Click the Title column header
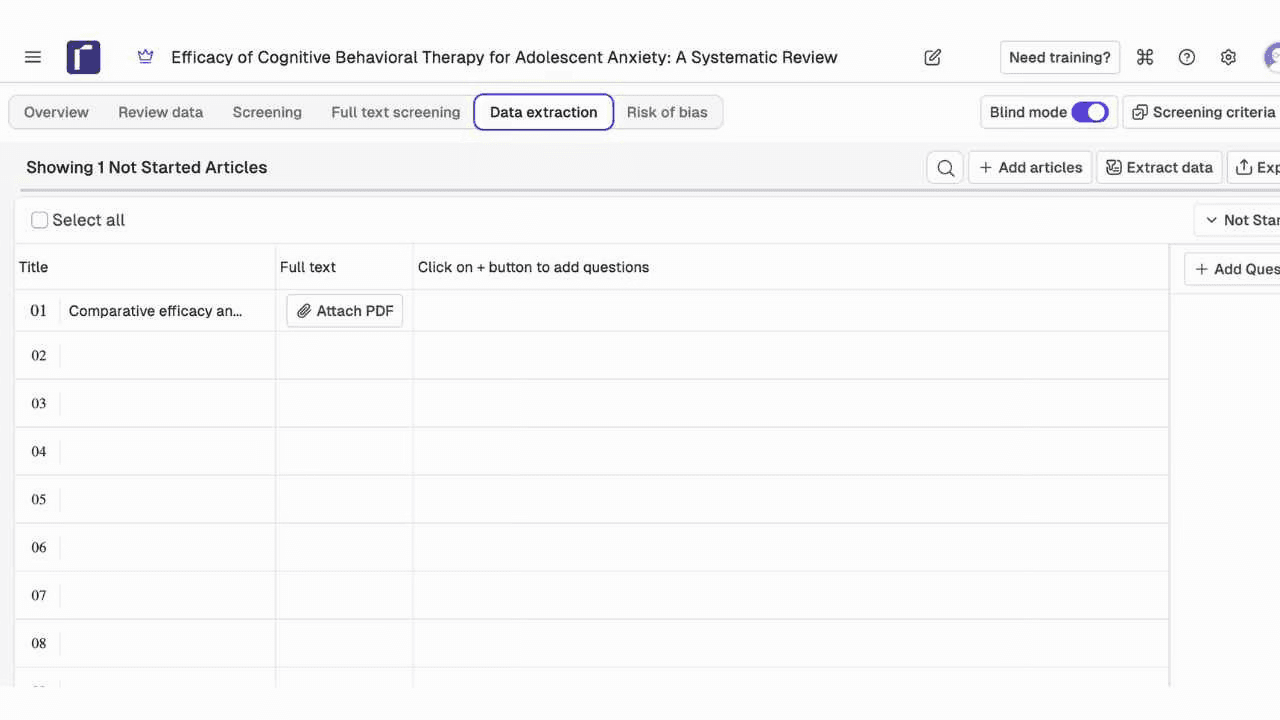Screen dimensions: 1280x720 [x=34, y=267]
